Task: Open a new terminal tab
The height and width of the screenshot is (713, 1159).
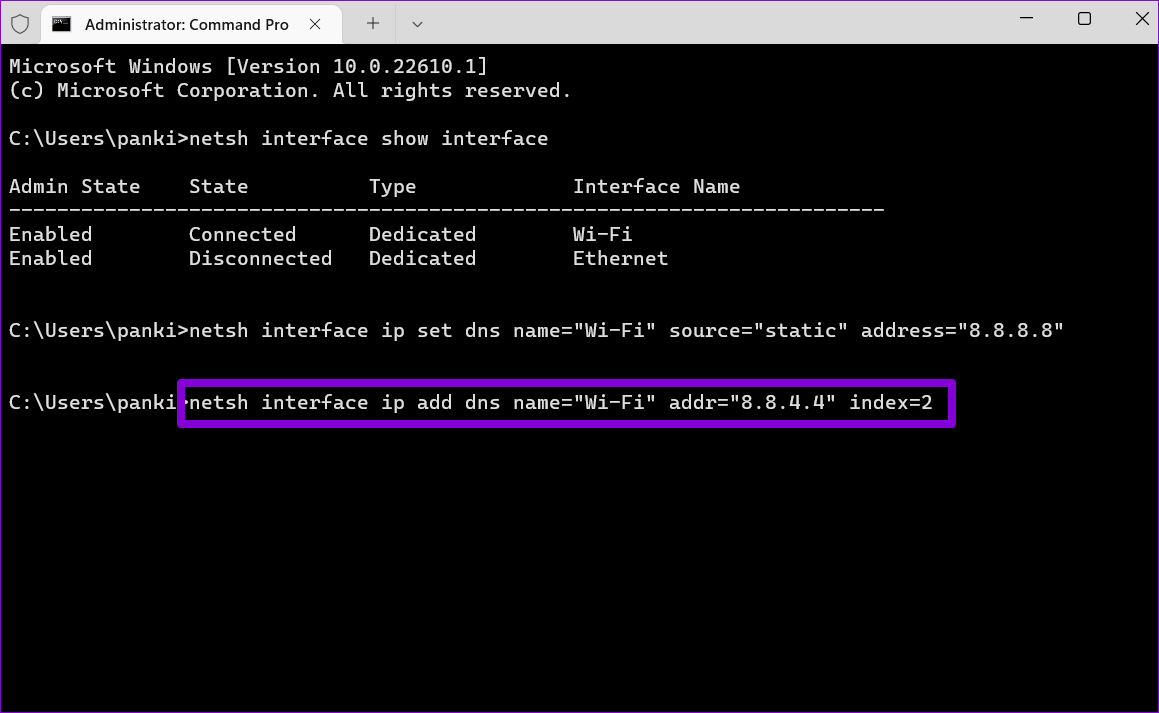Action: 373,23
